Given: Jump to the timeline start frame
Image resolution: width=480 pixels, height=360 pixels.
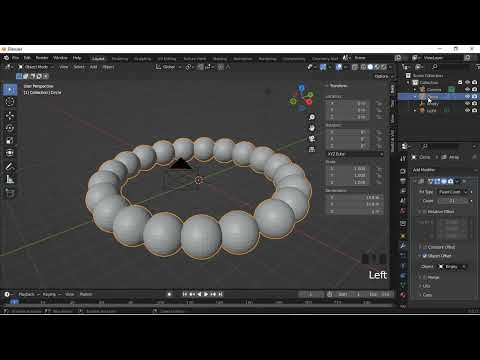Looking at the screenshot, I should coord(185,294).
